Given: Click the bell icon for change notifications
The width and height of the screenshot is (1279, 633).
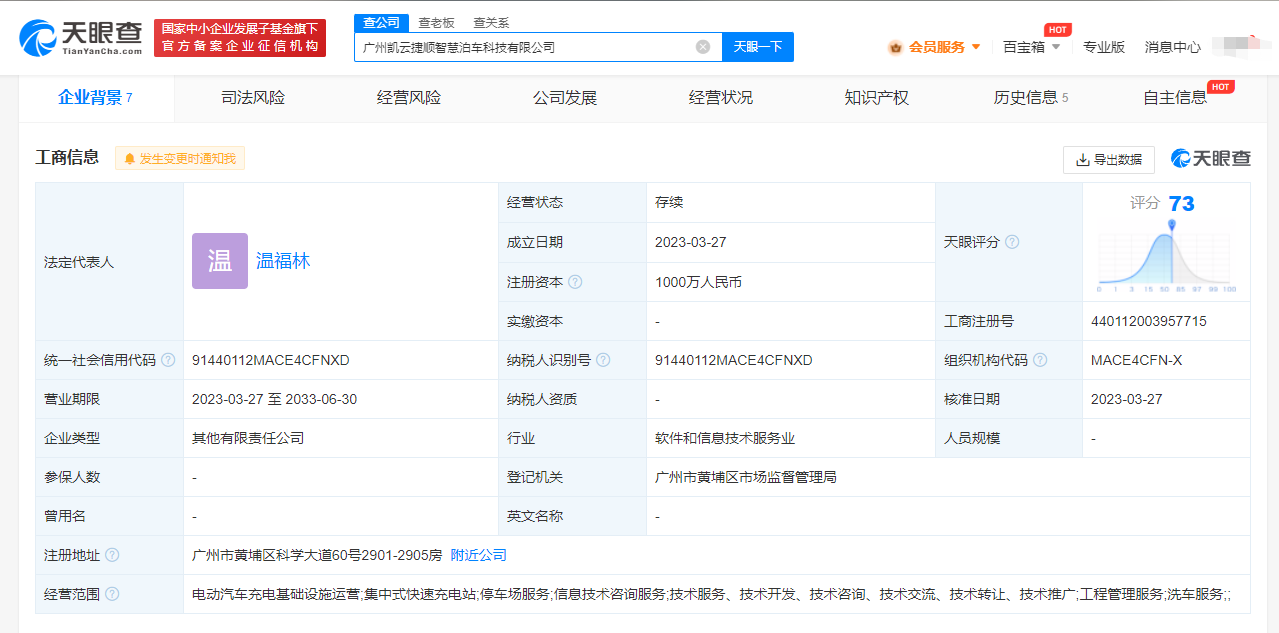Looking at the screenshot, I should coord(131,158).
